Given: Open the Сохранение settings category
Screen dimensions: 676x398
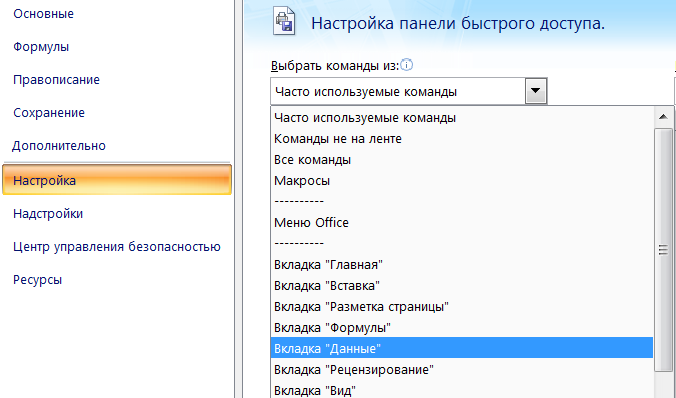Looking at the screenshot, I should (49, 113).
